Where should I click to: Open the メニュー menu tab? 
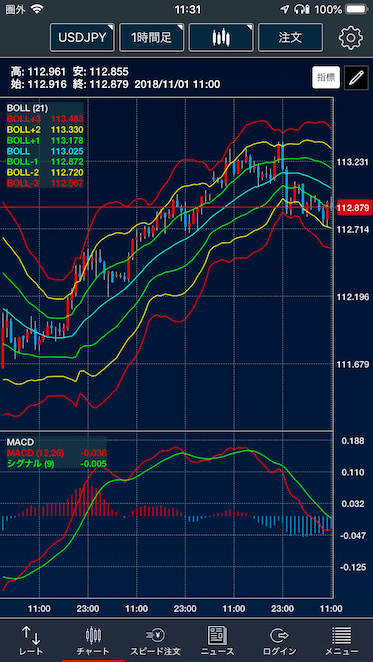341,640
